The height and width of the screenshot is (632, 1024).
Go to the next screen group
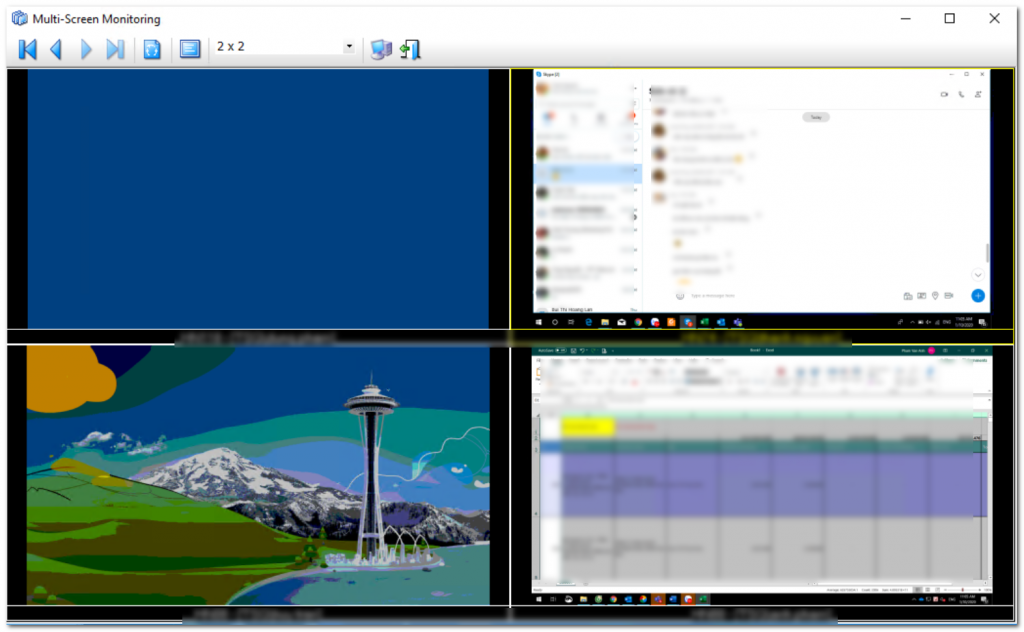pos(86,50)
